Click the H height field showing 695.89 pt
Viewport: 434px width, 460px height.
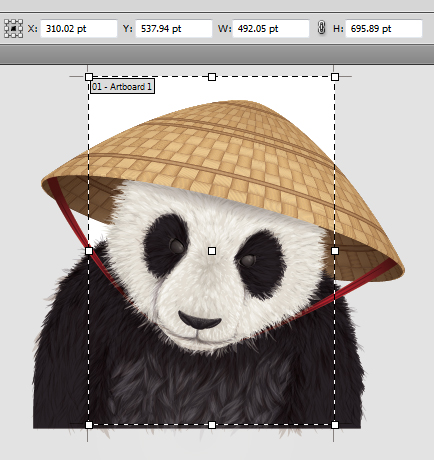click(x=384, y=28)
